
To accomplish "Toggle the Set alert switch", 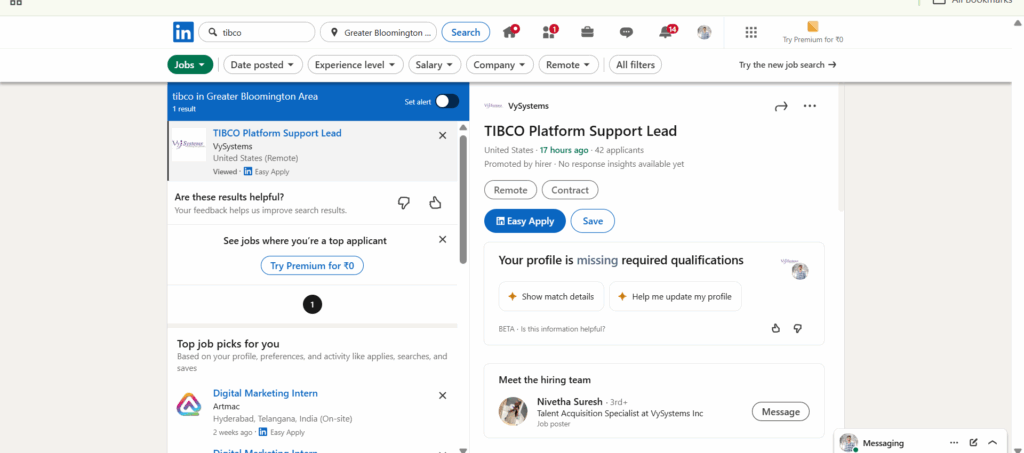I will tap(446, 101).
